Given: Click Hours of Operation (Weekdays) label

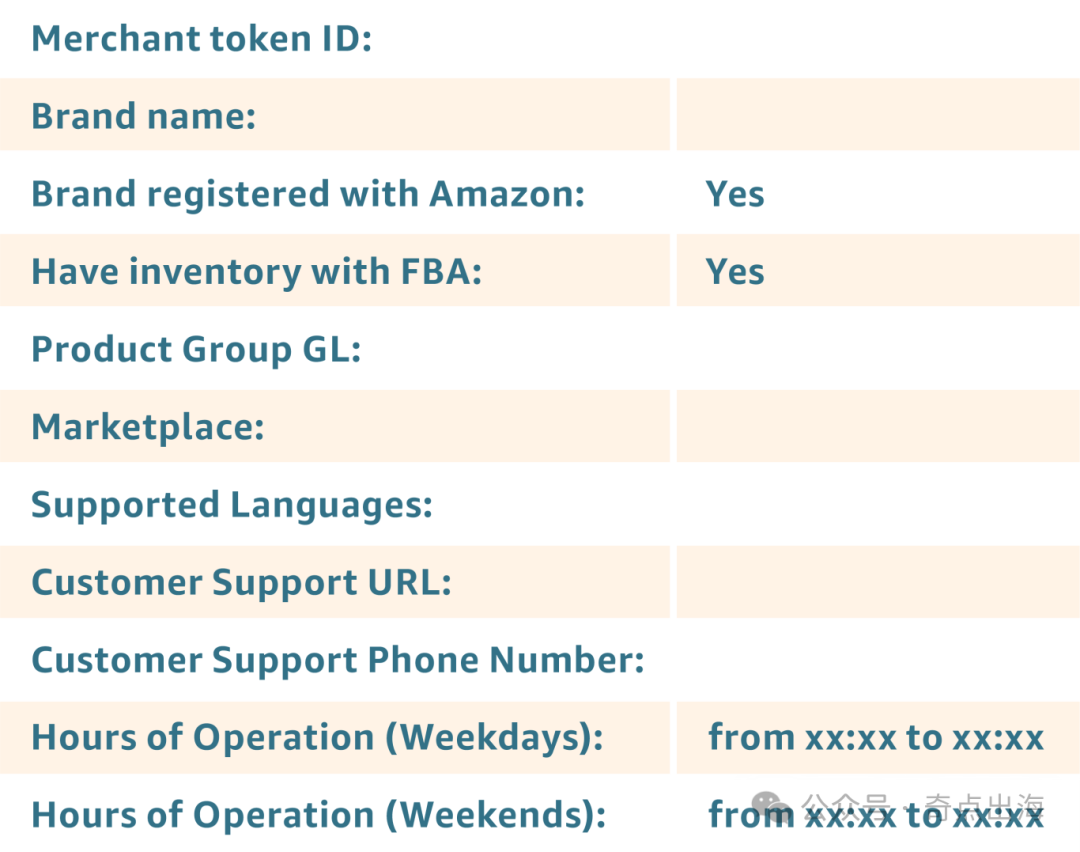Looking at the screenshot, I should tap(318, 738).
